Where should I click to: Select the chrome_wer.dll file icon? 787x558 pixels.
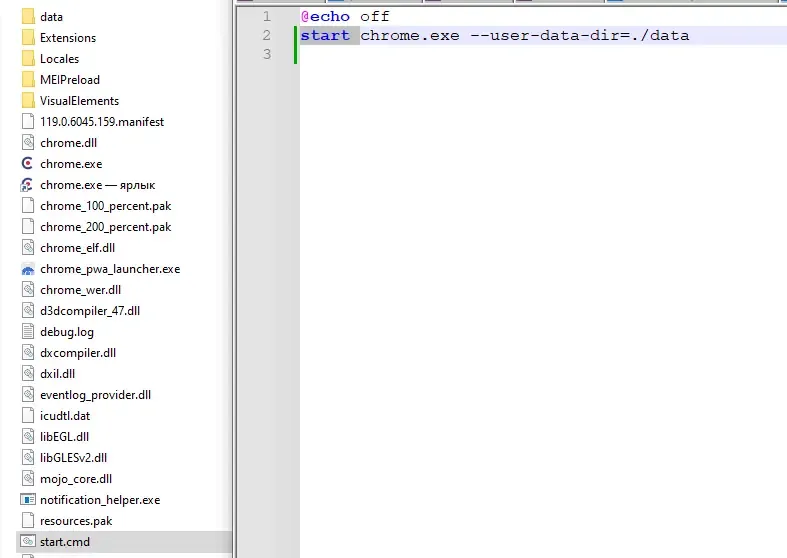[x=28, y=290]
